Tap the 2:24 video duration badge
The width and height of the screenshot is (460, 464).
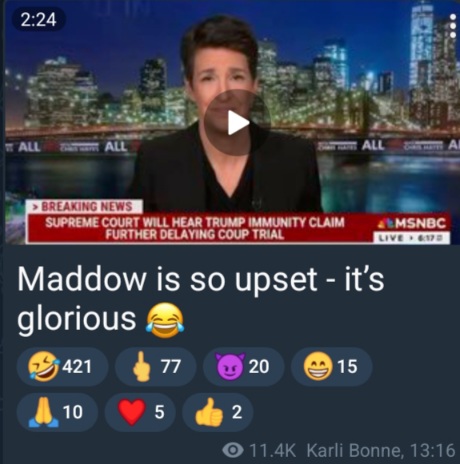[39, 19]
